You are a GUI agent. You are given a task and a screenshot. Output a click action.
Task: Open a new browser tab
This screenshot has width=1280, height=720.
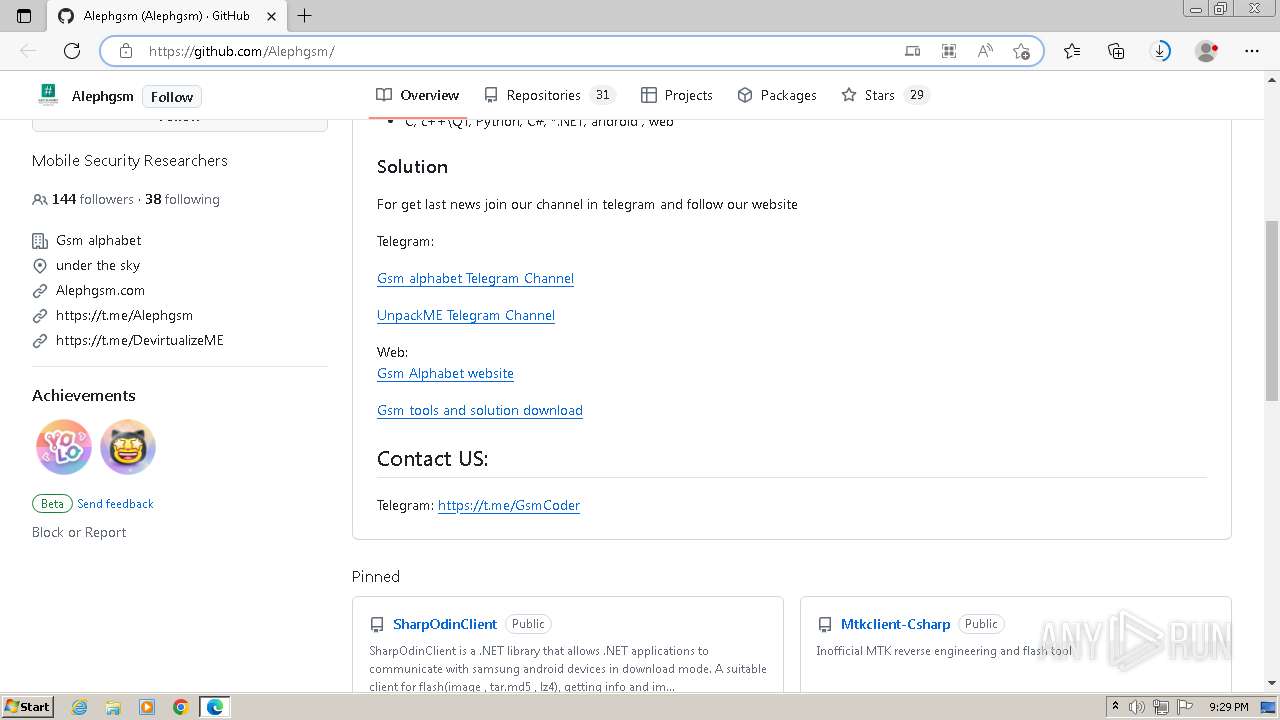point(305,16)
